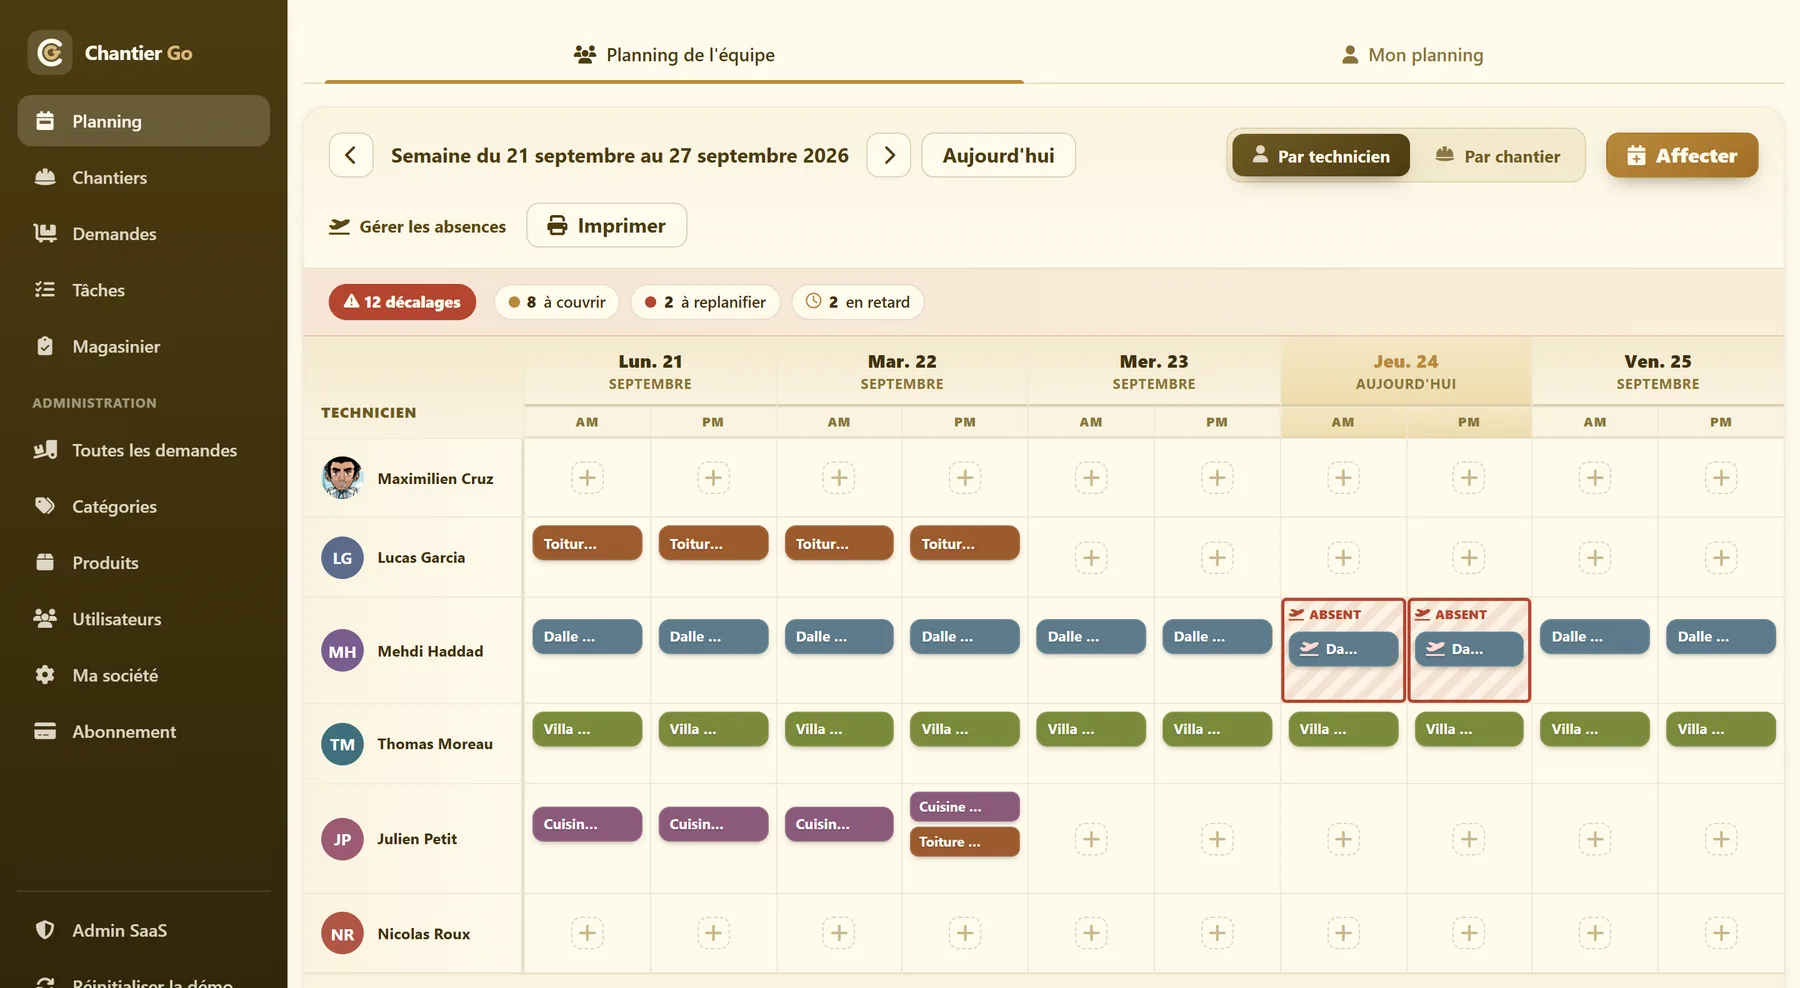Open Julien Petit's Toiture assignment Tuesday PM
Screen dimensions: 1800x988
point(965,842)
